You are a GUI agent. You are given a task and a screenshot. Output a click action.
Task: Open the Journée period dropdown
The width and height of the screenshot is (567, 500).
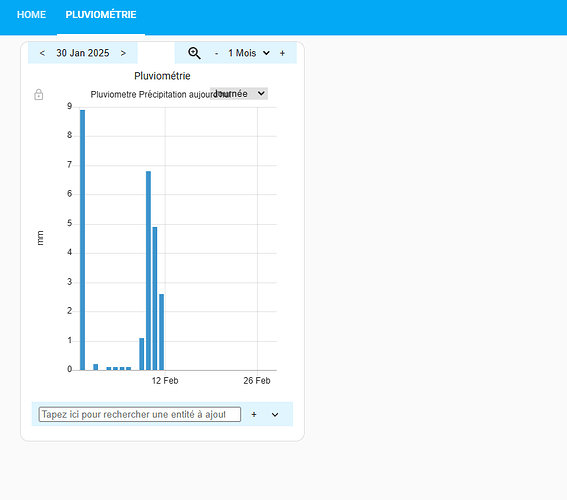click(x=239, y=94)
